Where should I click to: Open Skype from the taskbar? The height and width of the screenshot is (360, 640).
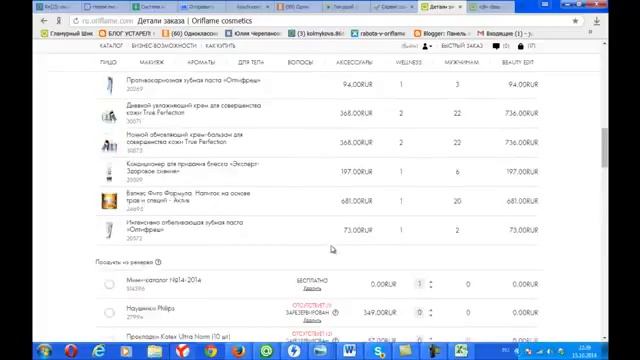(378, 351)
